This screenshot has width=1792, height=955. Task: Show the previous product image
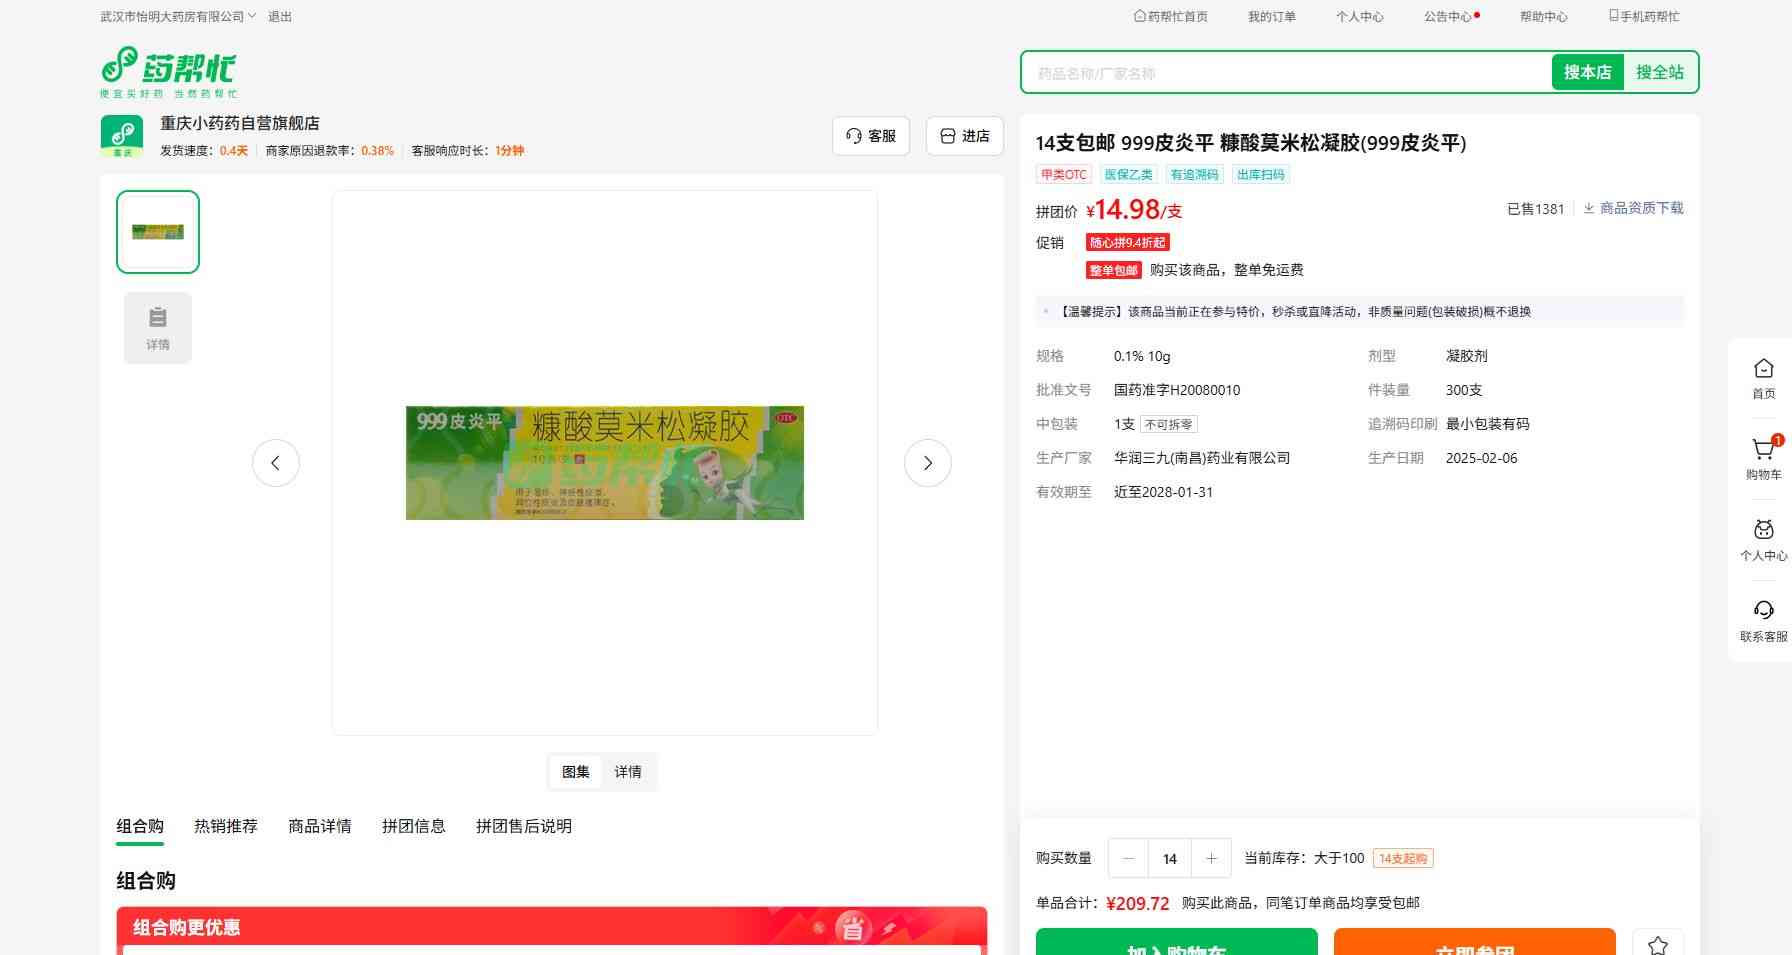pos(276,463)
